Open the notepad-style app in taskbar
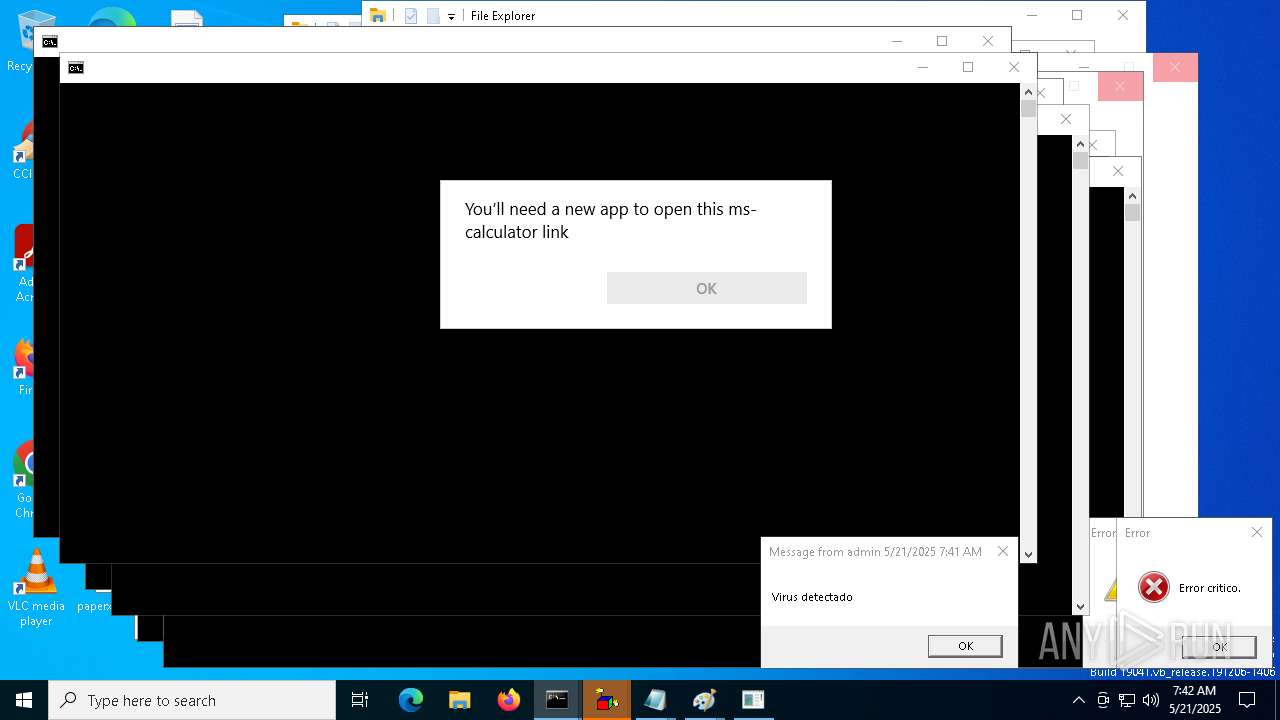This screenshot has height=720, width=1280. 655,700
